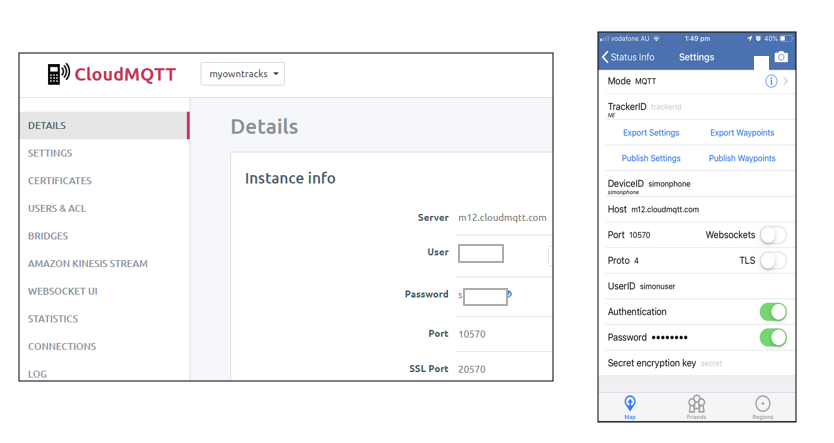The width and height of the screenshot is (834, 443).
Task: Click Port value 10570 in Details
Action: click(x=472, y=334)
